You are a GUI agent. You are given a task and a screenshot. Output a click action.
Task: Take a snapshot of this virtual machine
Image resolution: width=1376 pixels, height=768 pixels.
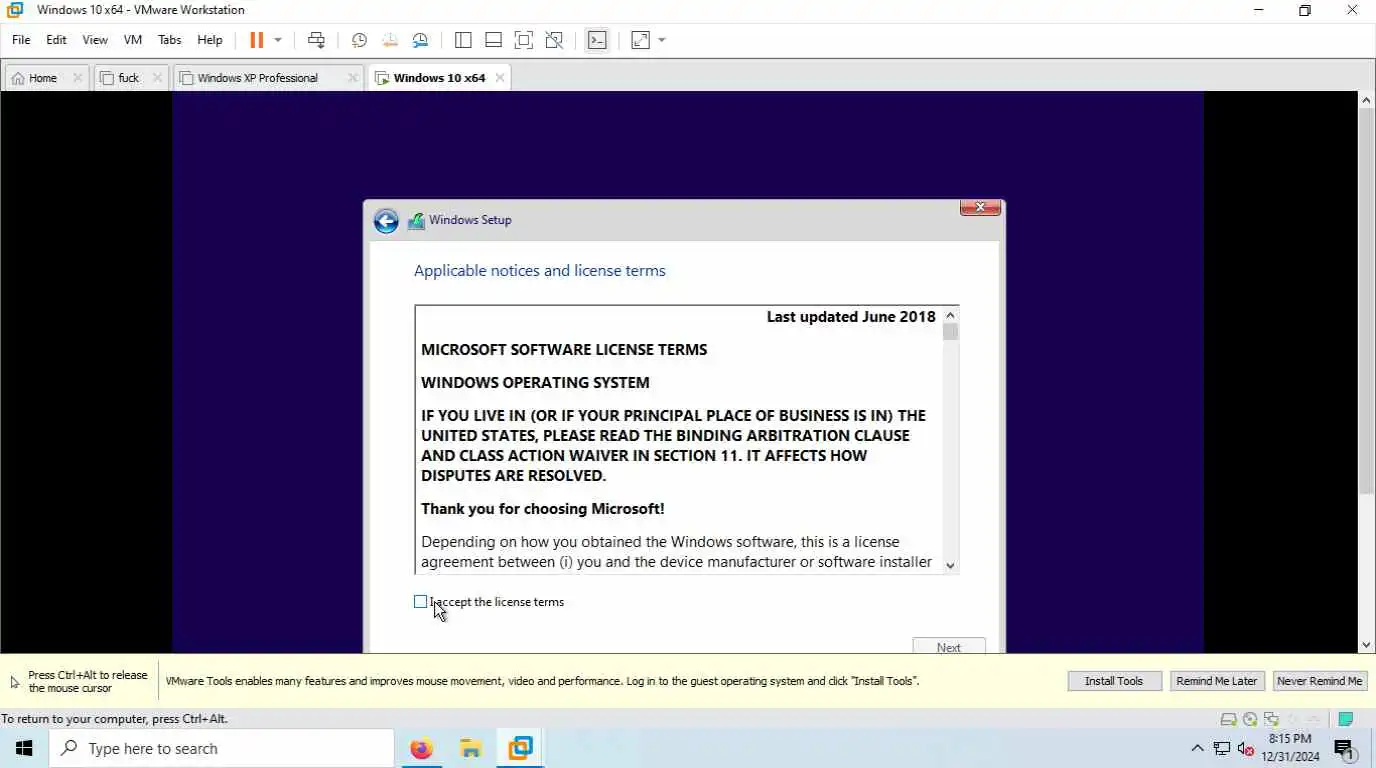click(359, 40)
